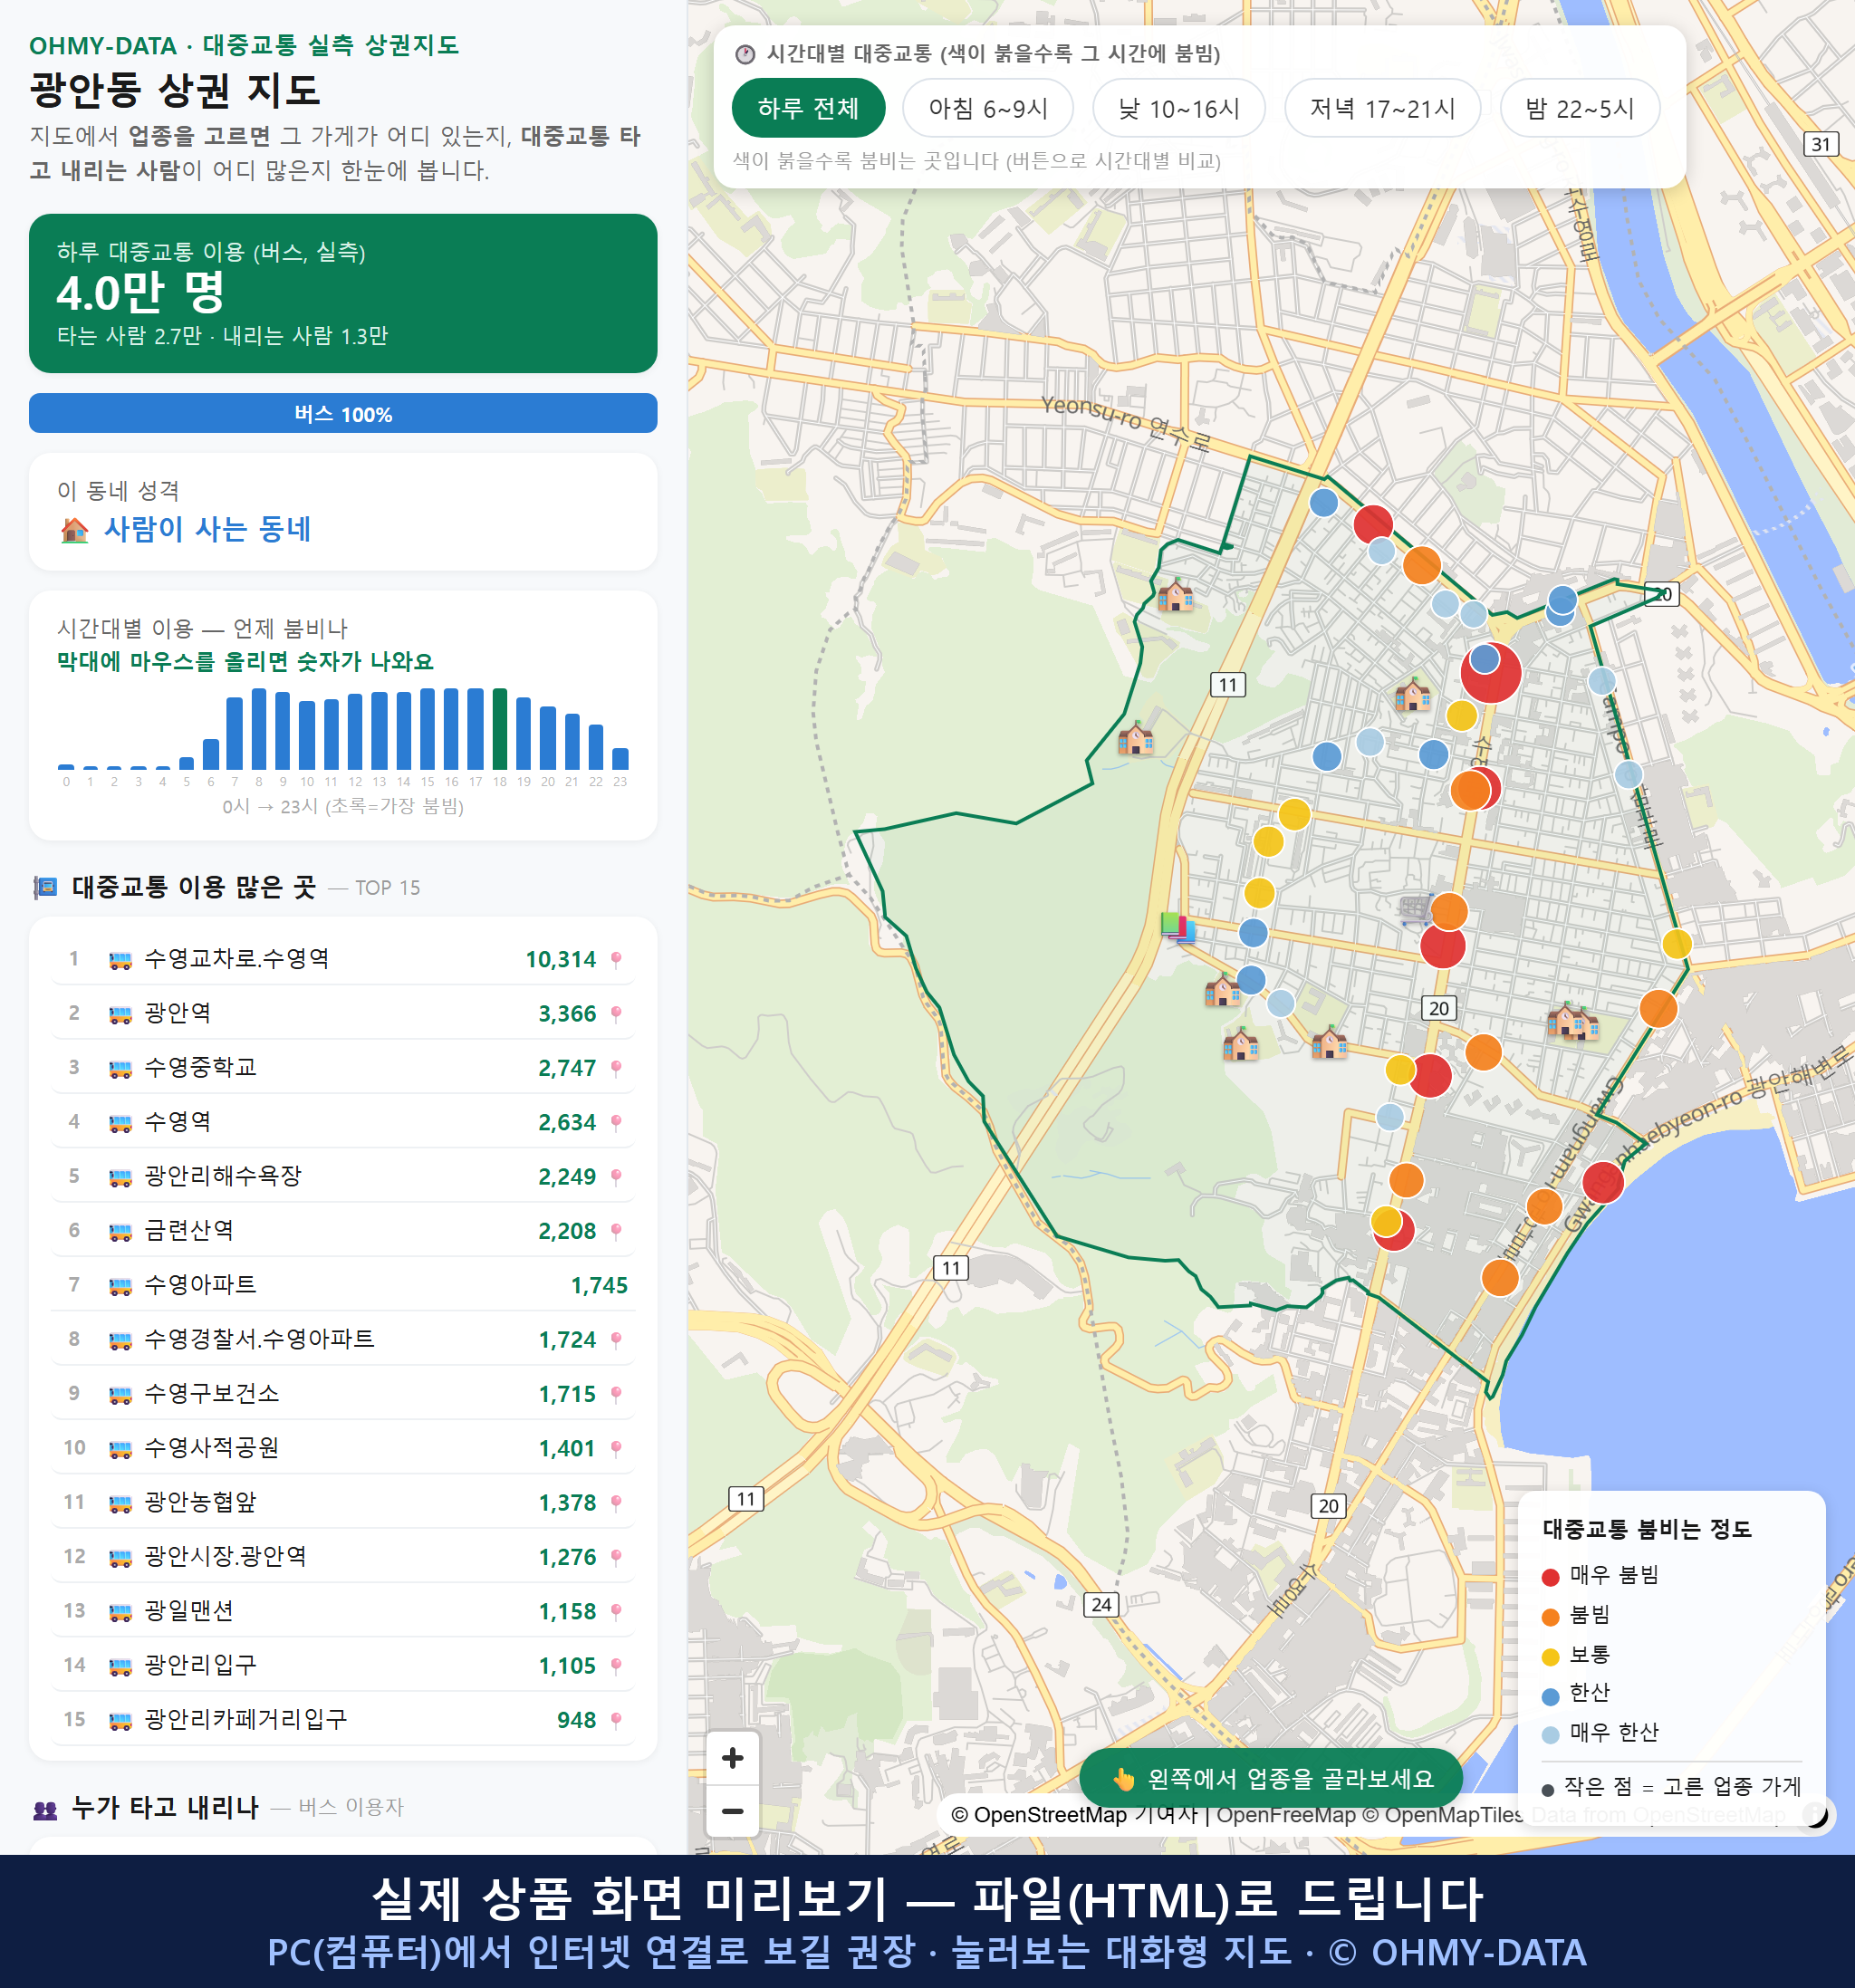Switch to 저녁 17~21시 time filter
The width and height of the screenshot is (1855, 1988).
pyautogui.click(x=1382, y=108)
